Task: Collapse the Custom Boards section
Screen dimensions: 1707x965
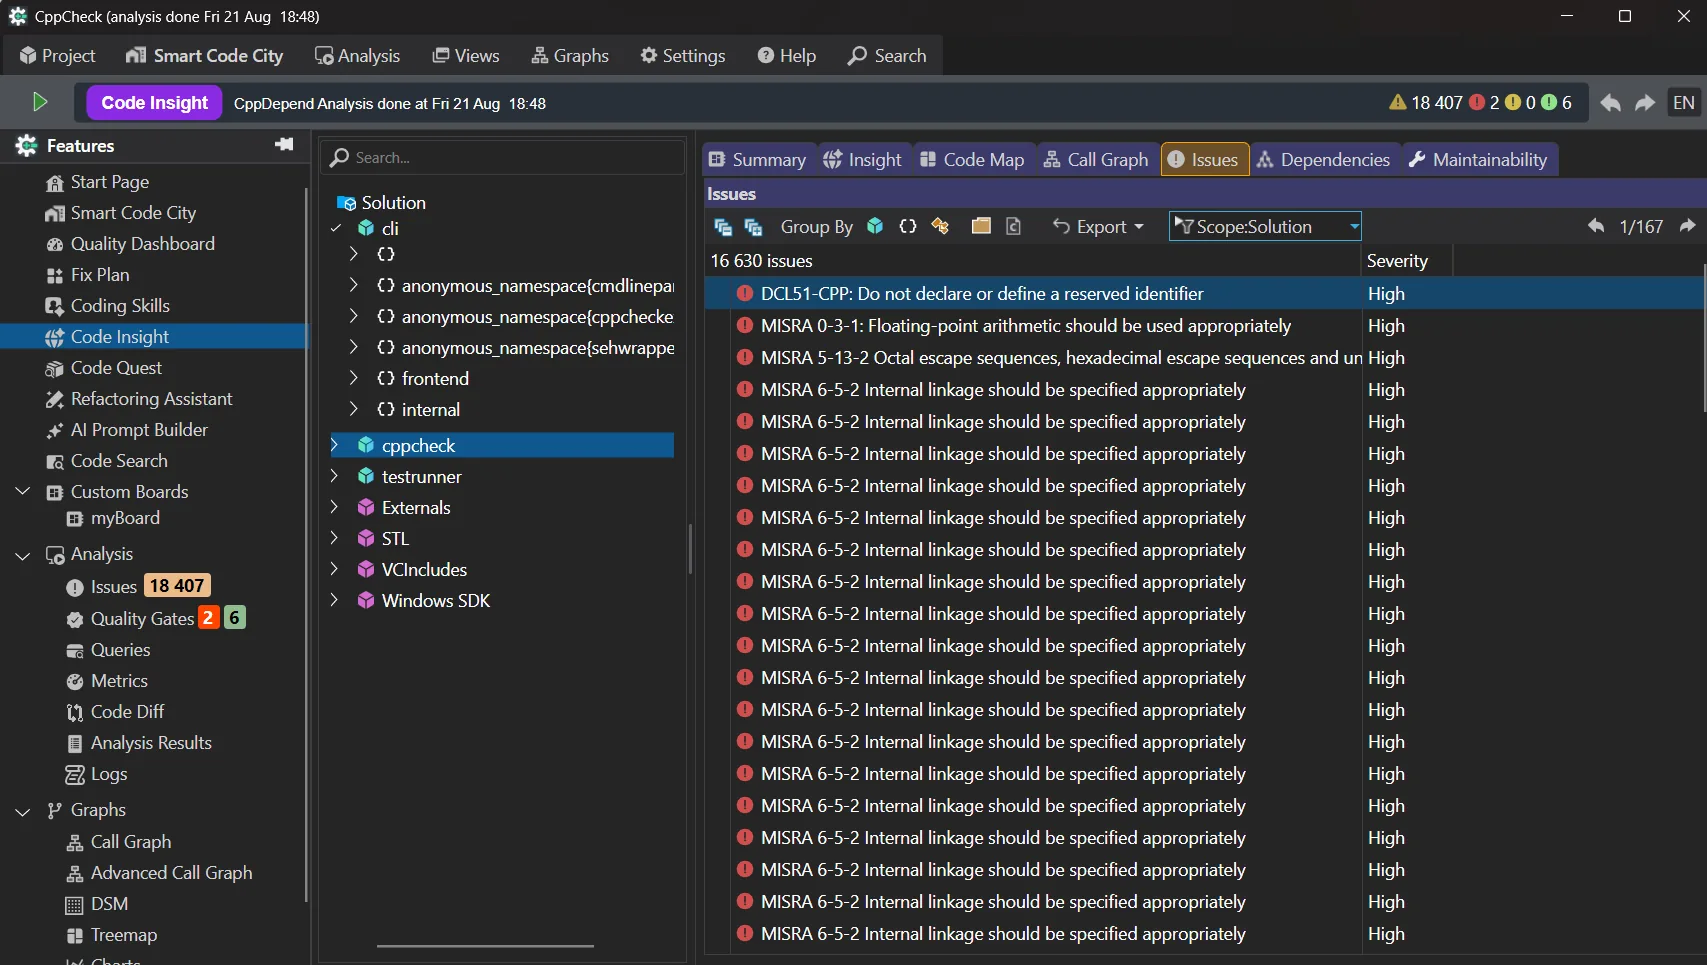Action: pos(23,492)
